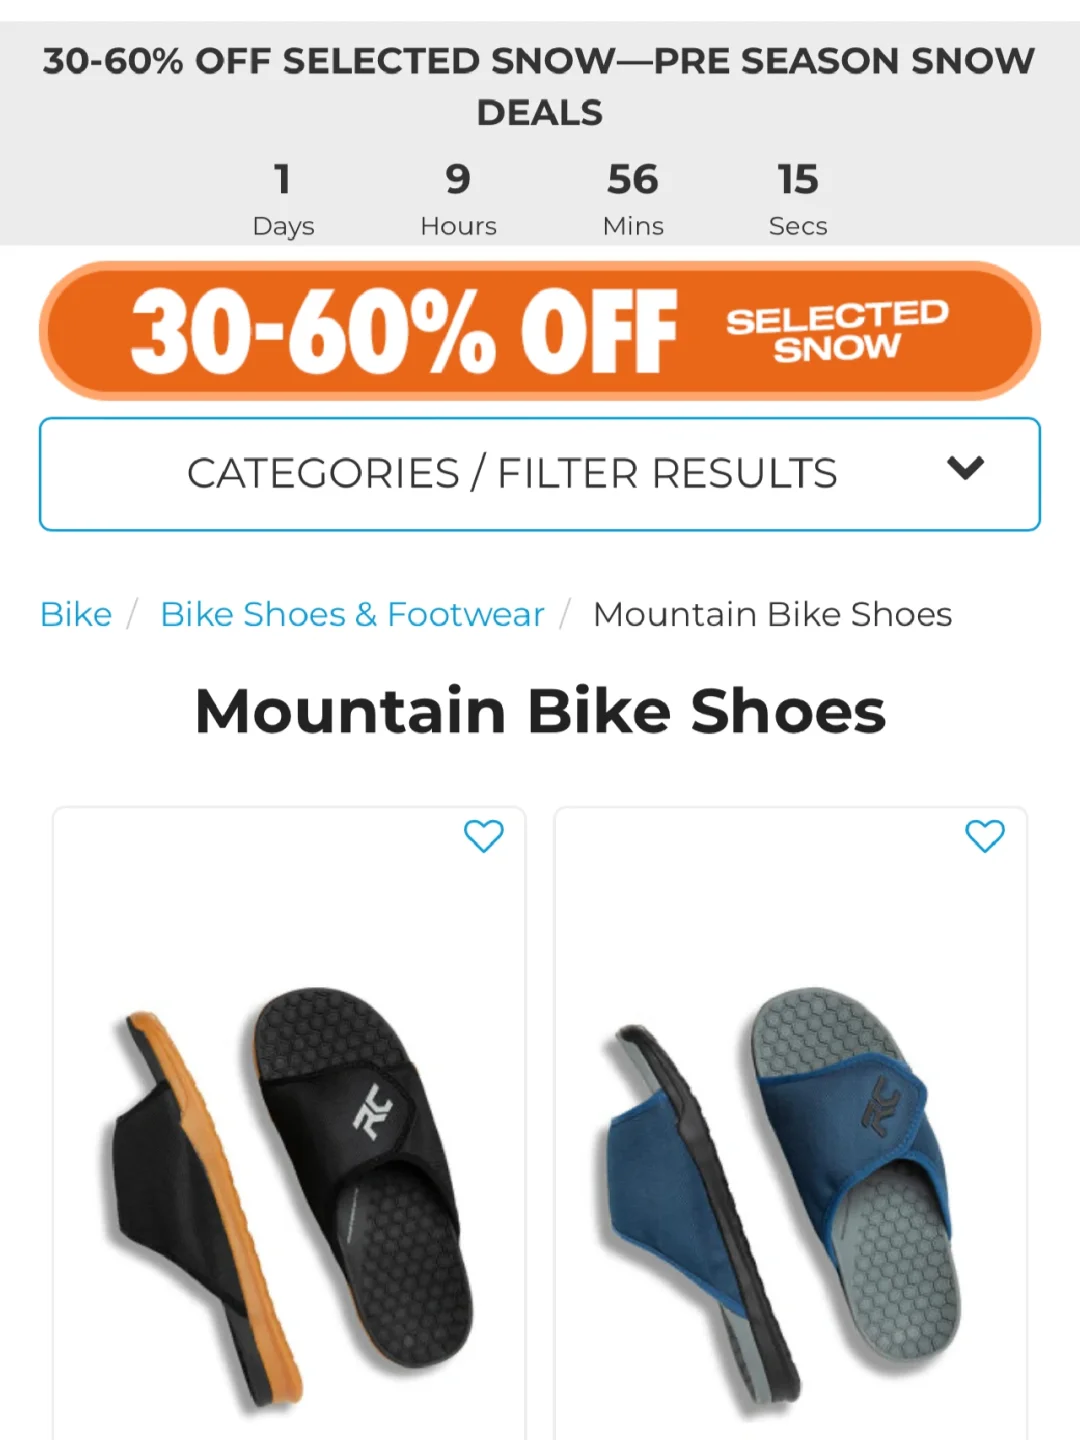
Task: Open the Categories / Filter Results text label
Action: (512, 473)
